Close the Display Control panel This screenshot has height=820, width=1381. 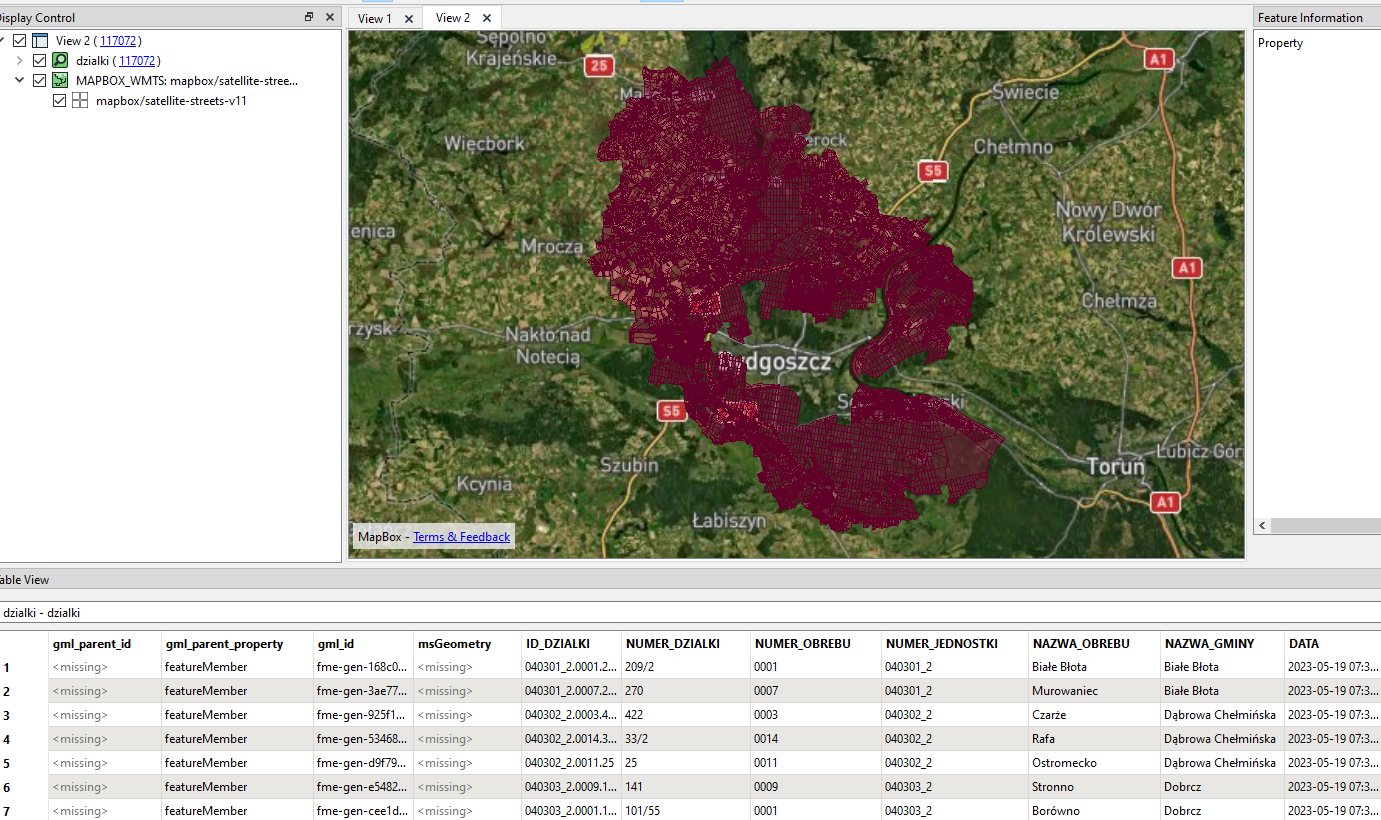pos(330,17)
